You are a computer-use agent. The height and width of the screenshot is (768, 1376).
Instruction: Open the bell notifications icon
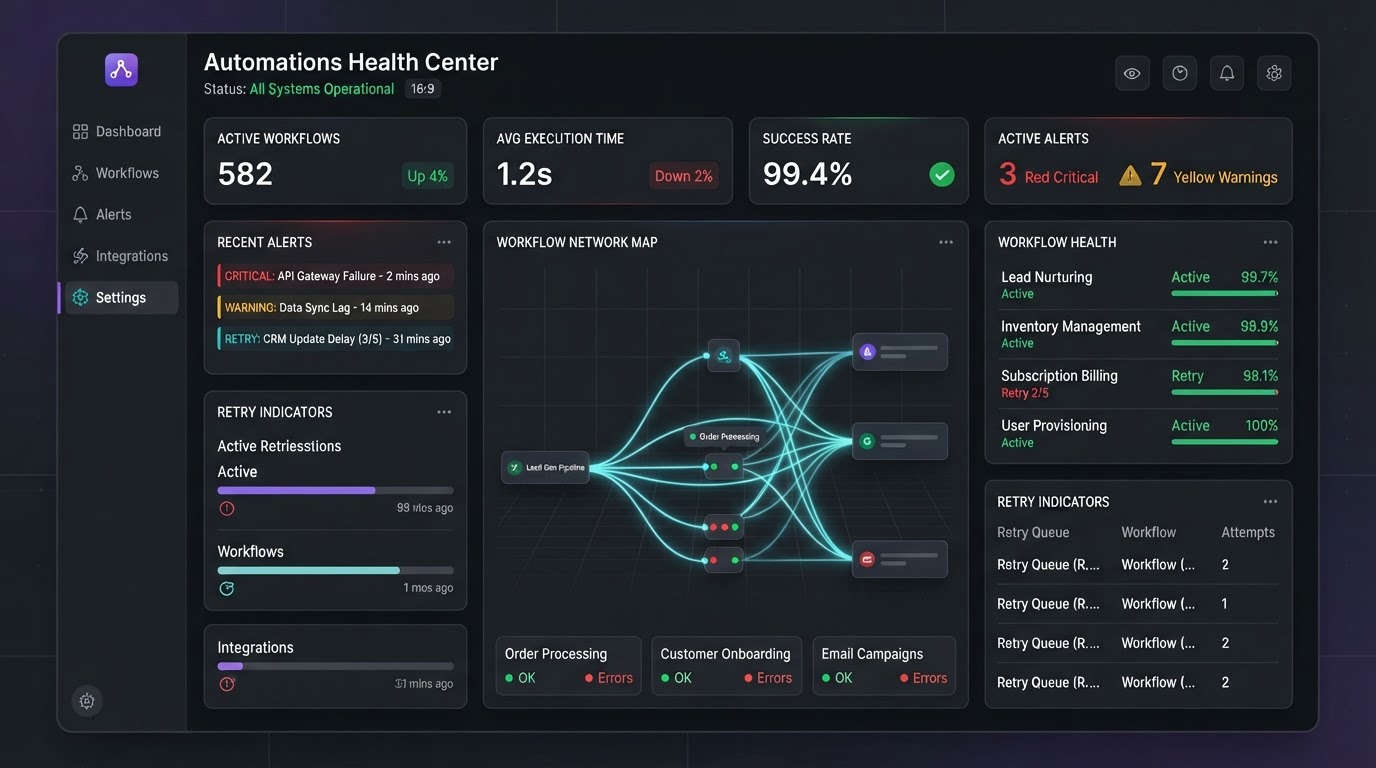point(1227,73)
